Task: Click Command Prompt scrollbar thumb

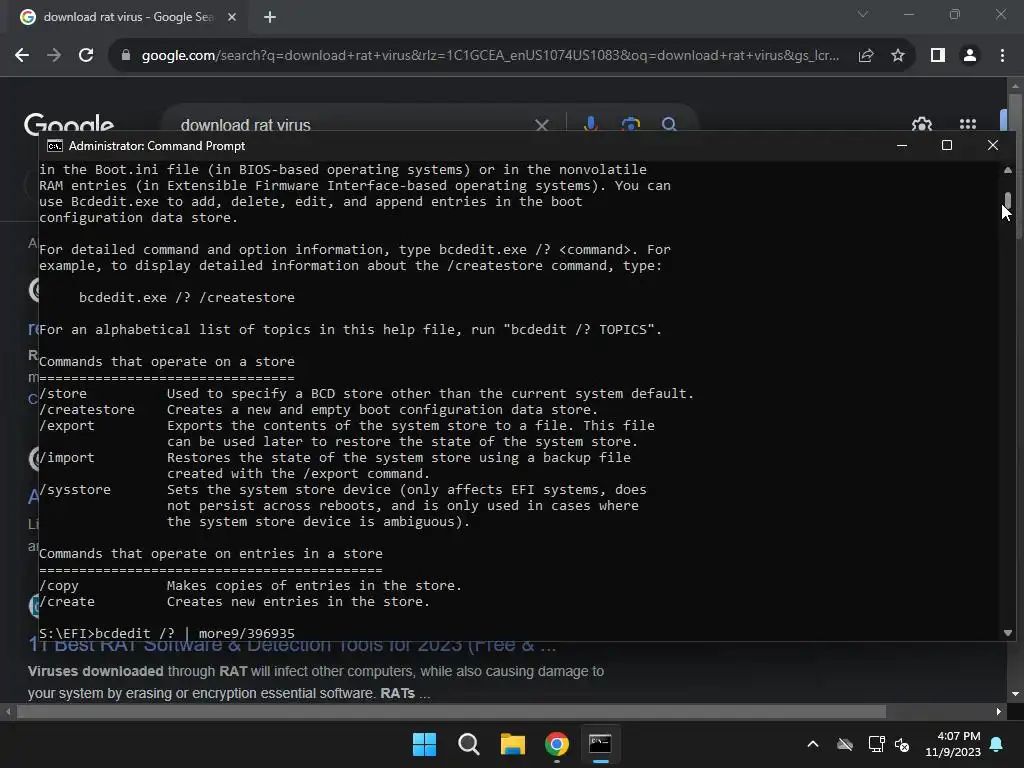Action: coord(1008,200)
